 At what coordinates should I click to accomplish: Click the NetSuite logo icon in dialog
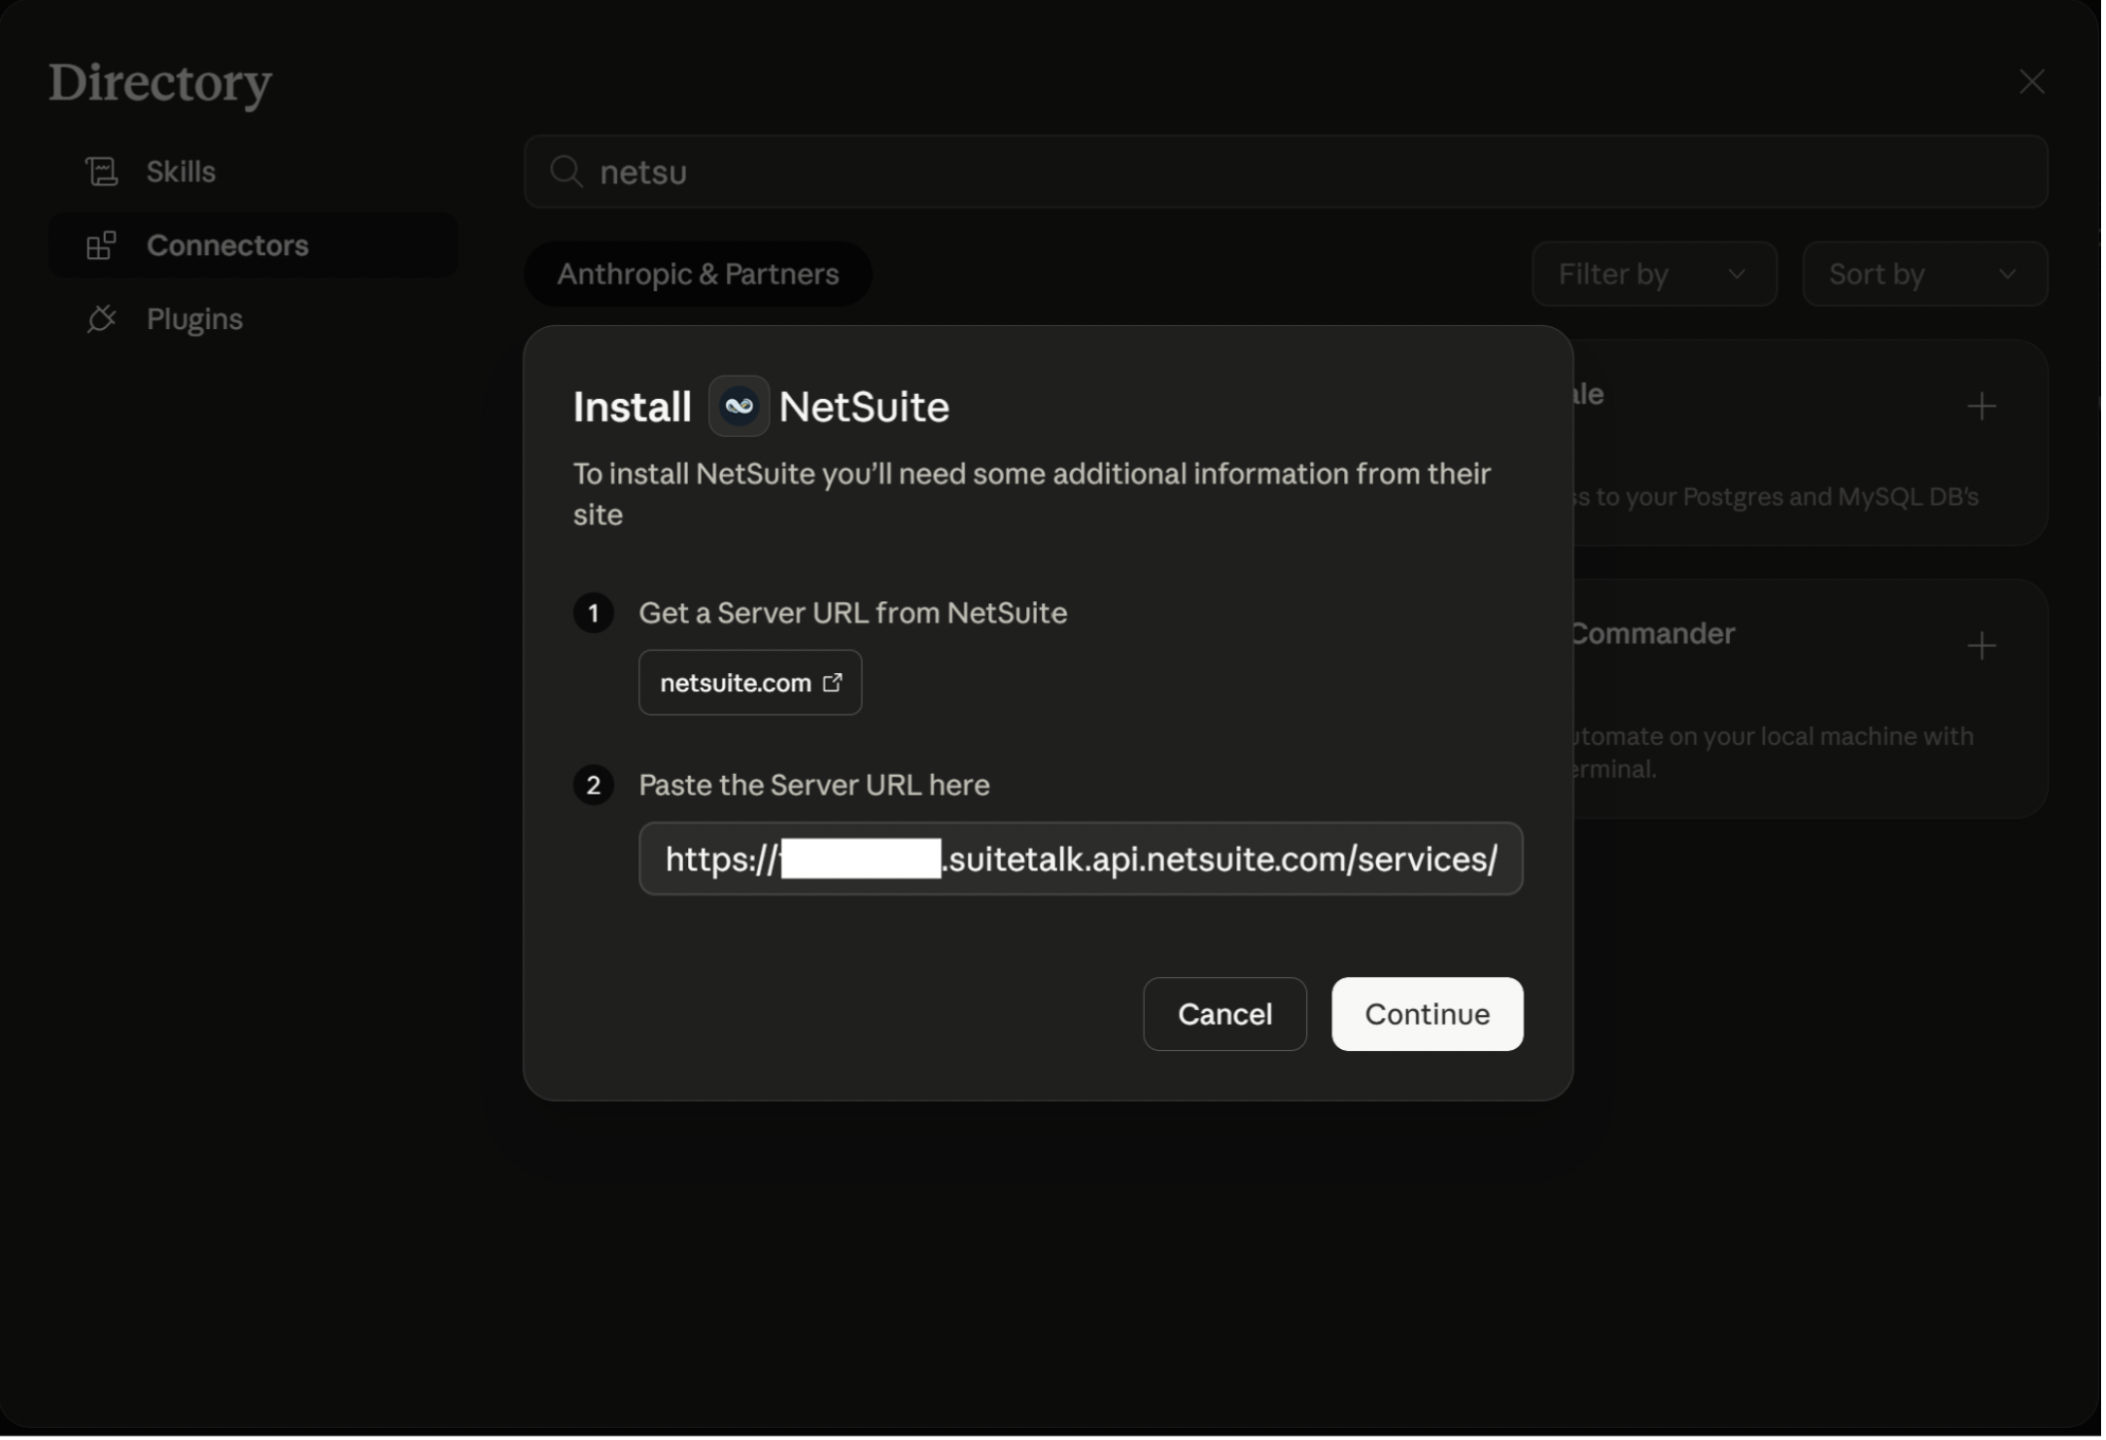739,407
